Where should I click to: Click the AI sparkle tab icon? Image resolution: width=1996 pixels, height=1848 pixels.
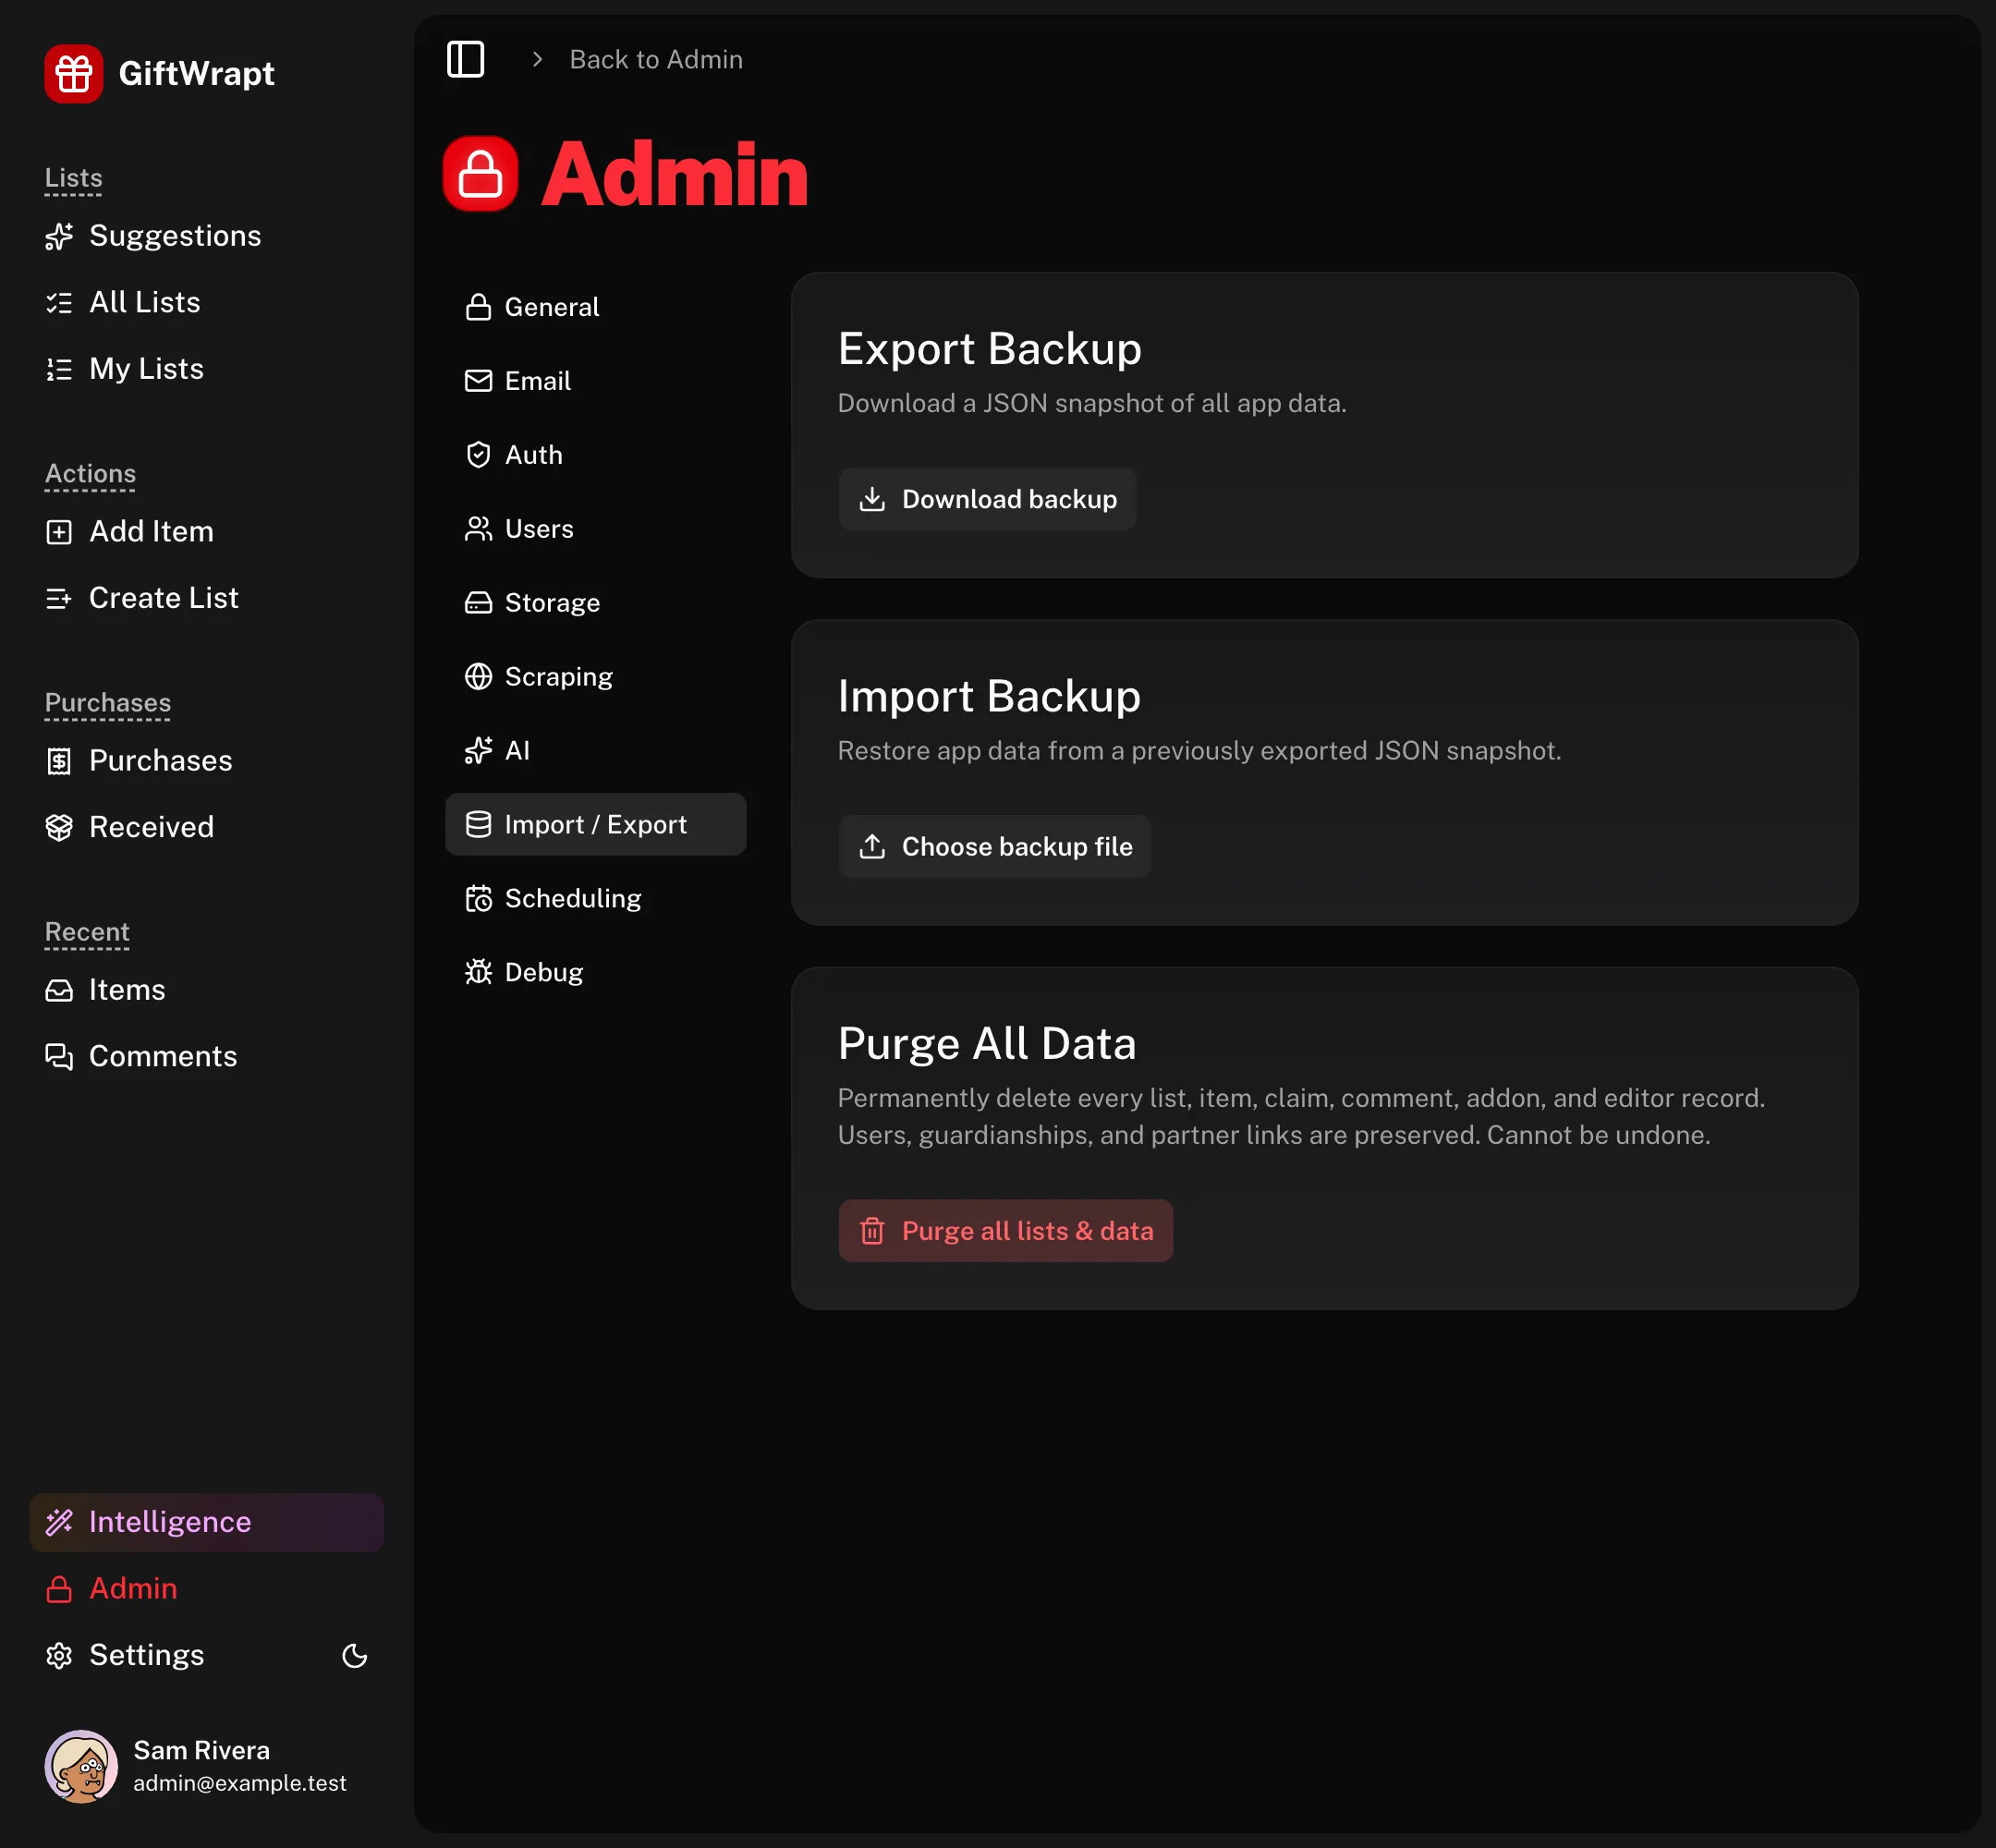pos(478,750)
